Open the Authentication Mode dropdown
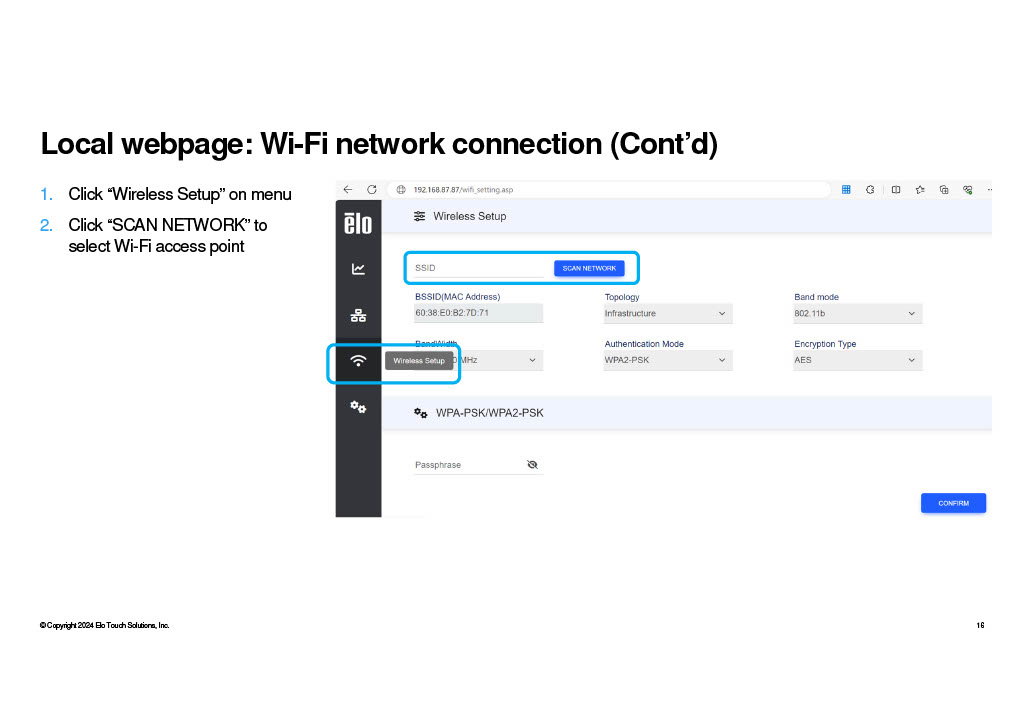This screenshot has width=1024, height=724. click(x=667, y=360)
